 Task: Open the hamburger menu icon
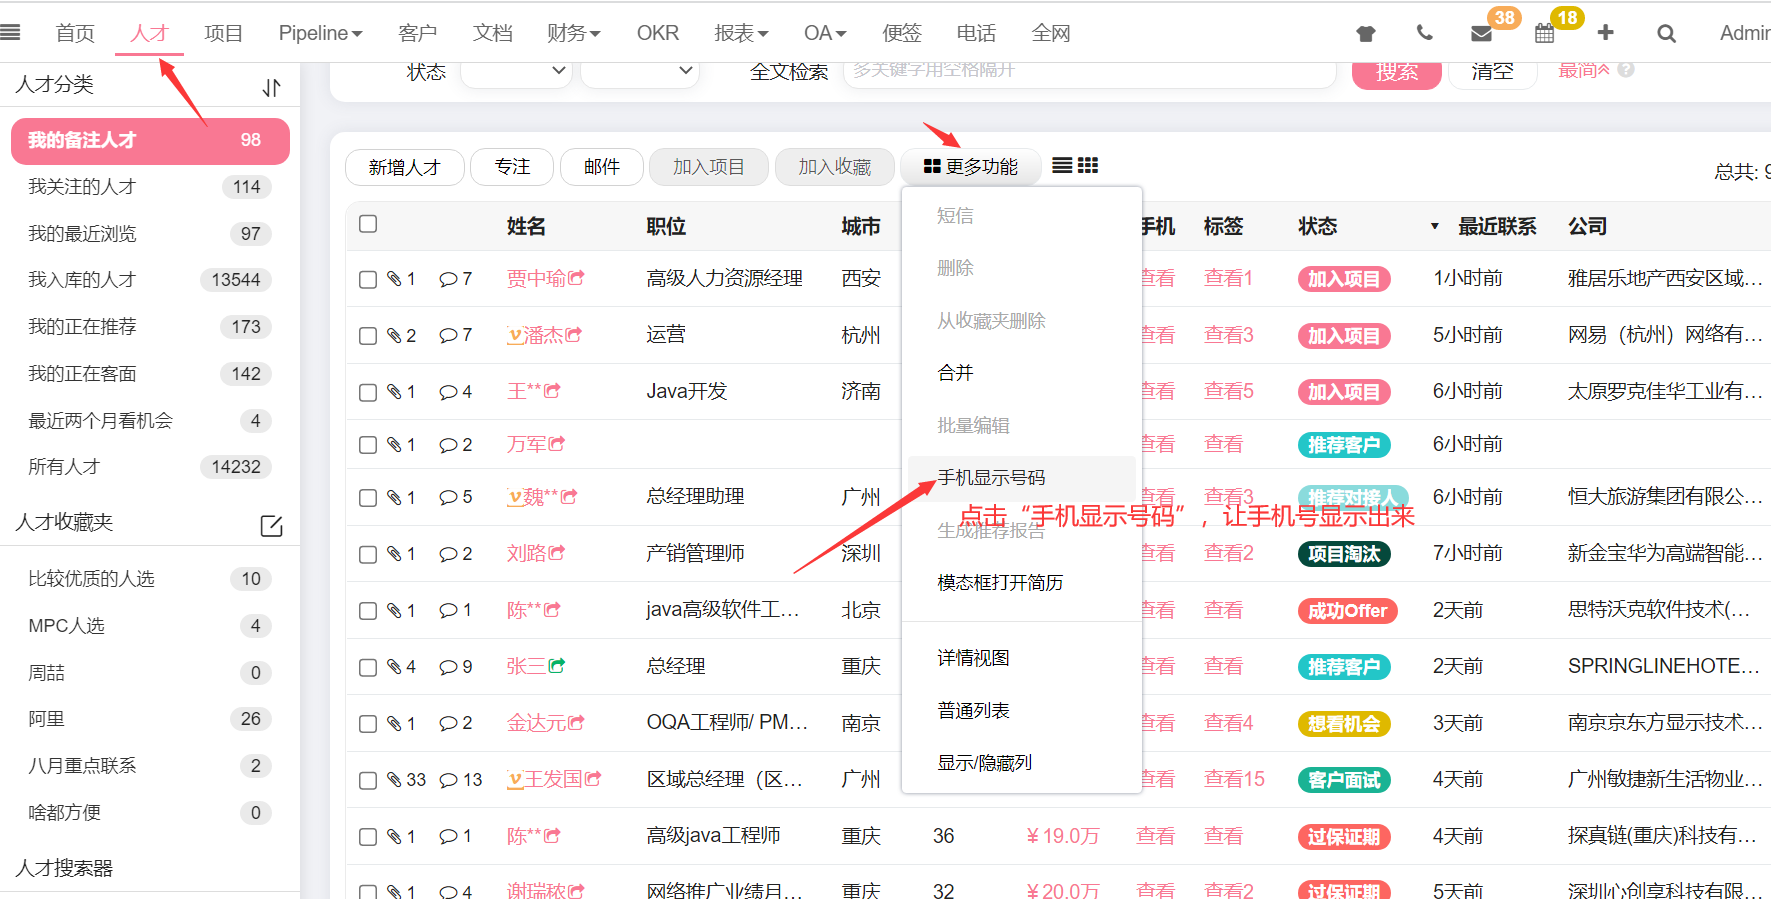coord(10,33)
